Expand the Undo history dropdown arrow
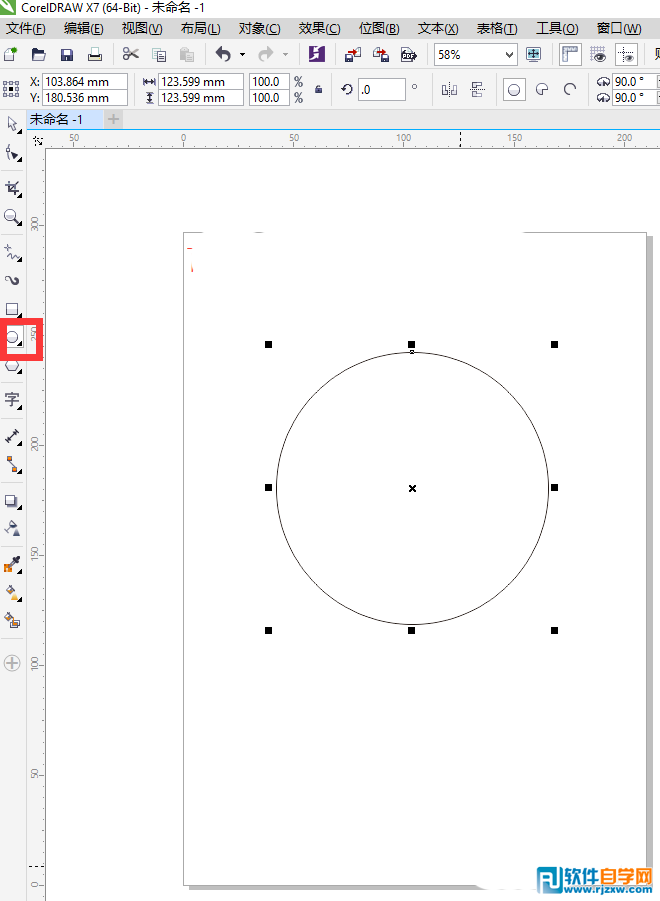The image size is (660, 901). click(242, 55)
